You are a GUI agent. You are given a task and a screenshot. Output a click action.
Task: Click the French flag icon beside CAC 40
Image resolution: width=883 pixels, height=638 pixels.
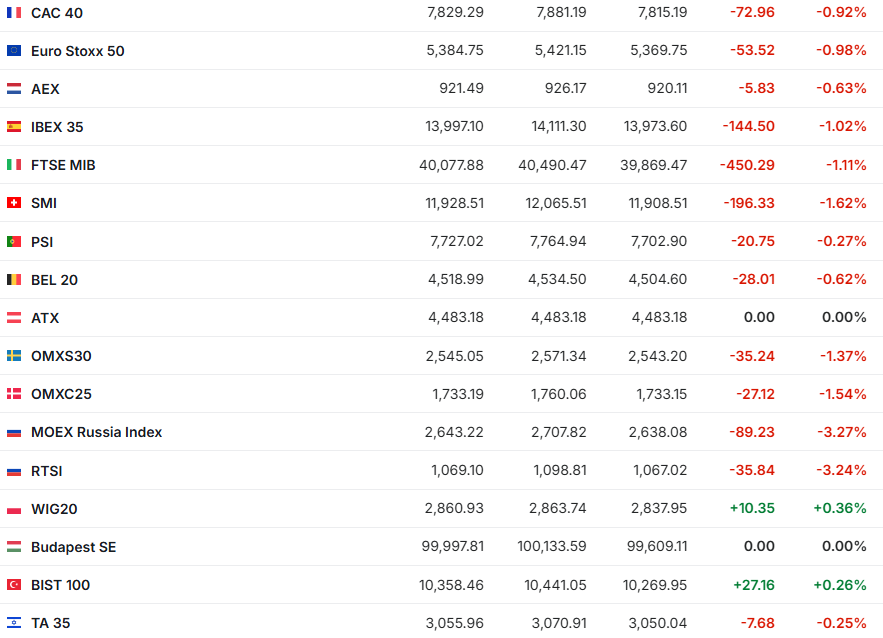[x=14, y=13]
